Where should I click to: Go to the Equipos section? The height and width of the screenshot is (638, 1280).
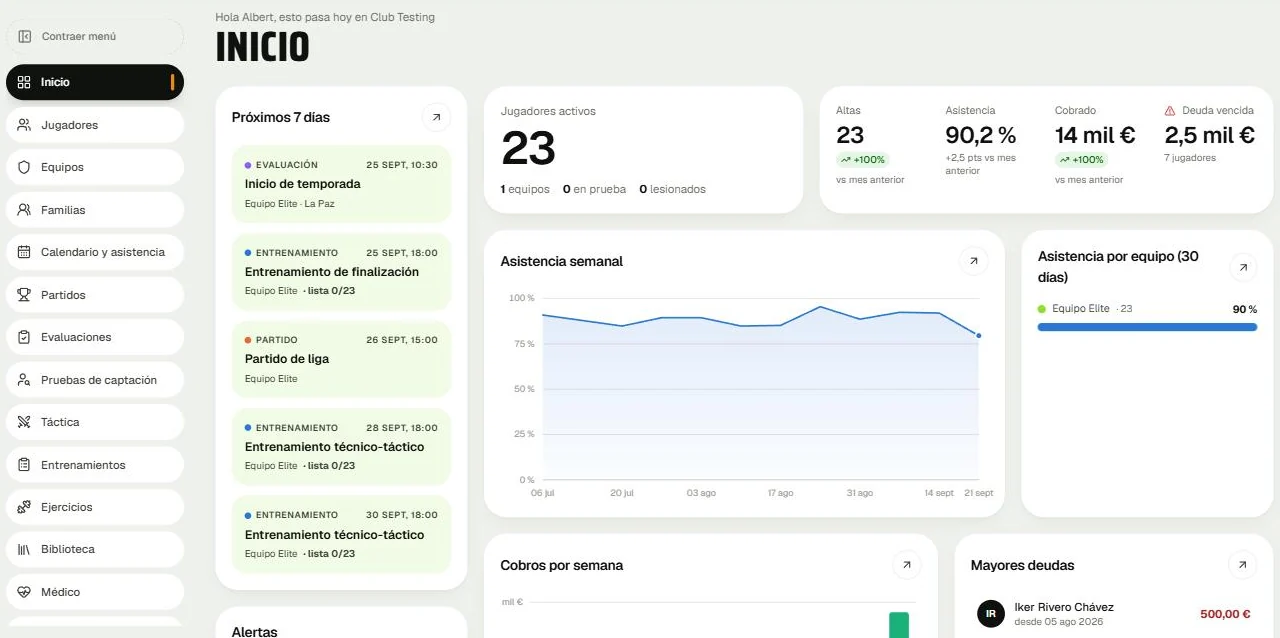95,167
